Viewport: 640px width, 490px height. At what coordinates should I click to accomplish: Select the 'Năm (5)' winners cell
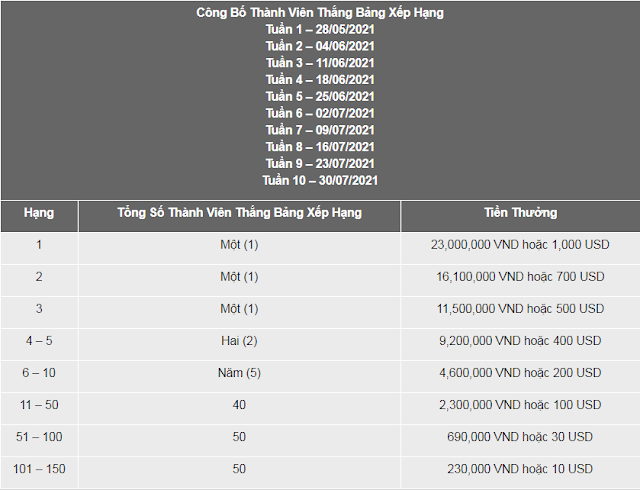click(x=239, y=373)
